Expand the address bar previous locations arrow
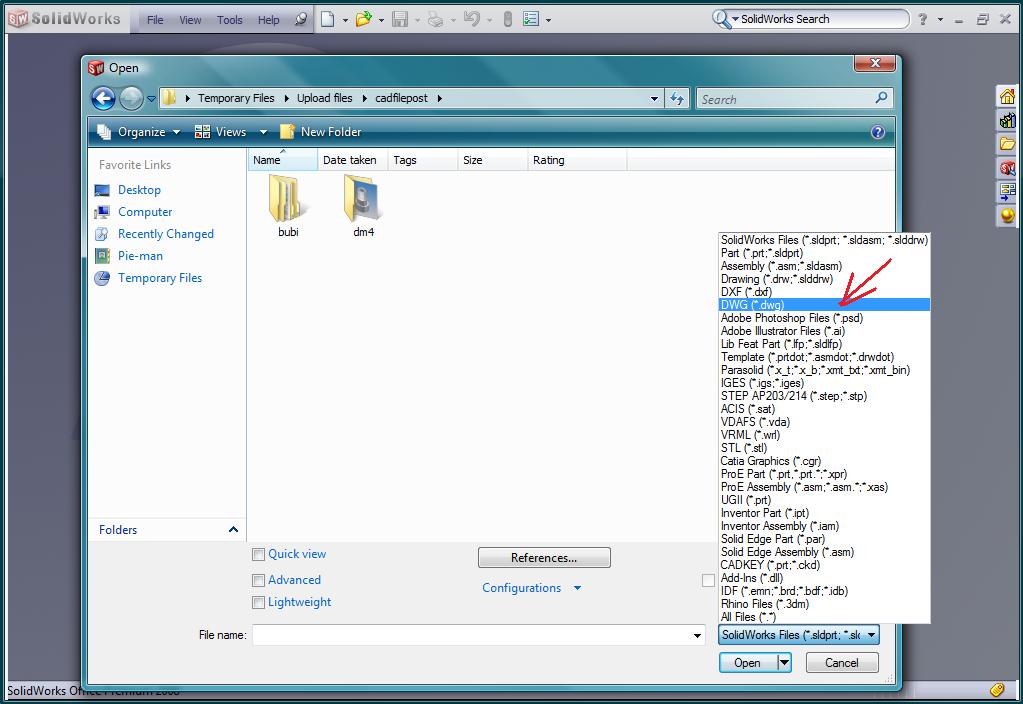This screenshot has height=704, width=1023. (x=654, y=99)
